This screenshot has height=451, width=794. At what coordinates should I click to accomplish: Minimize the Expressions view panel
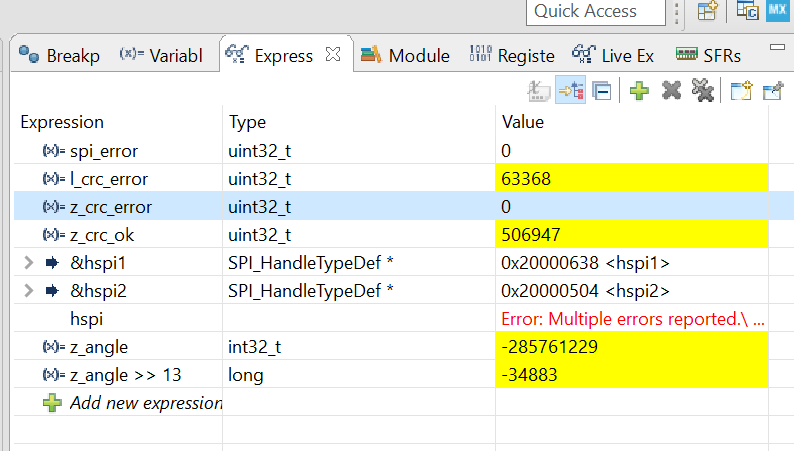point(777,47)
